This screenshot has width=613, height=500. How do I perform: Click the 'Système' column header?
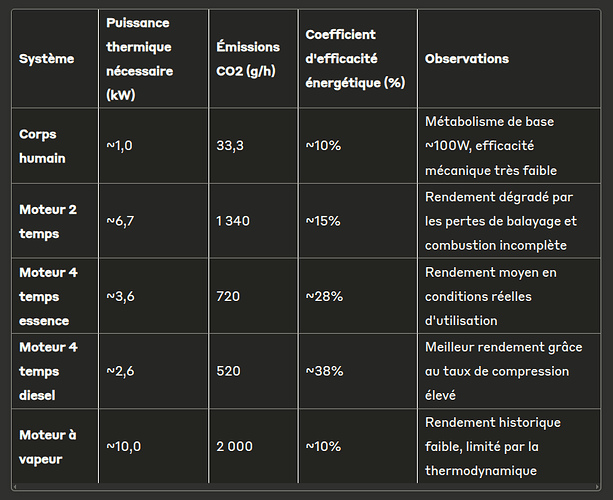[x=47, y=59]
